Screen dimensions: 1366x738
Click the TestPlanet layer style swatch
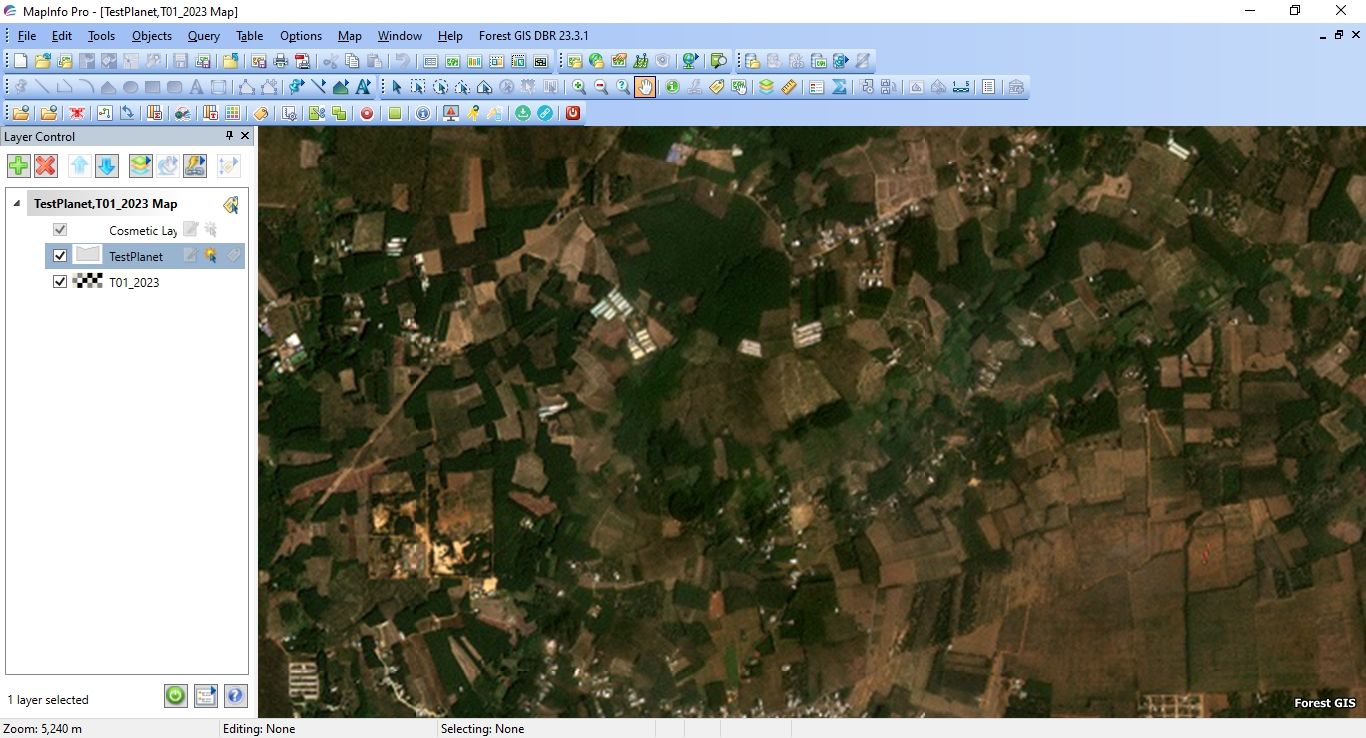(x=88, y=256)
